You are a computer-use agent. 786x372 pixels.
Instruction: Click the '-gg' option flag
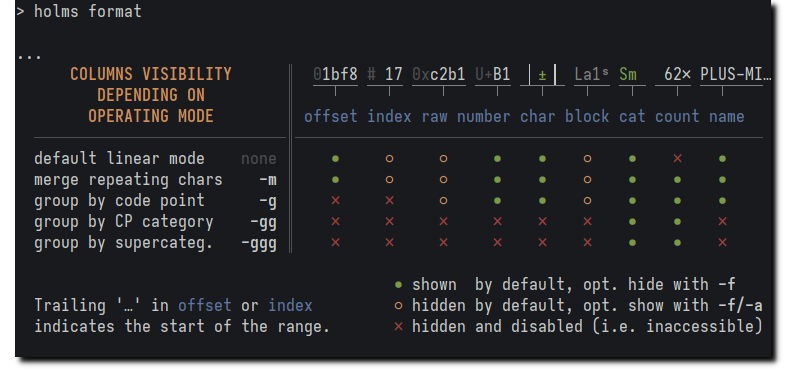click(263, 222)
